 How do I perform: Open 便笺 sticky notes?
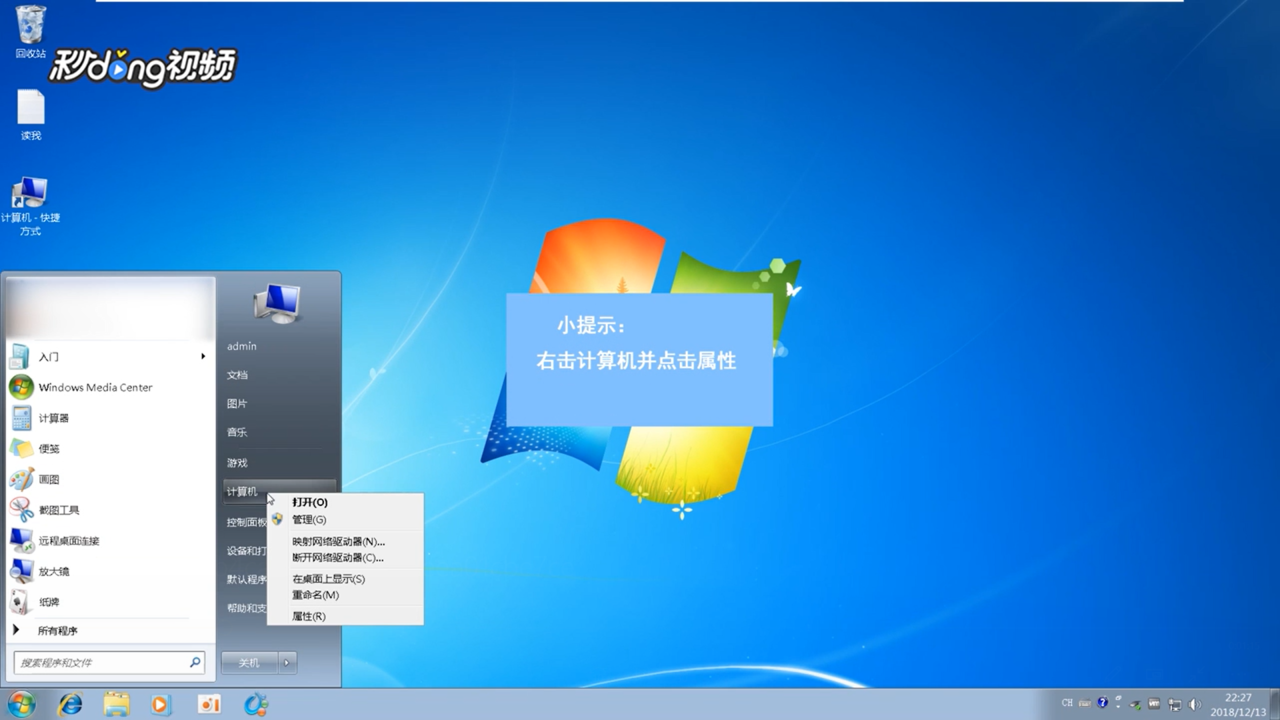click(108, 449)
